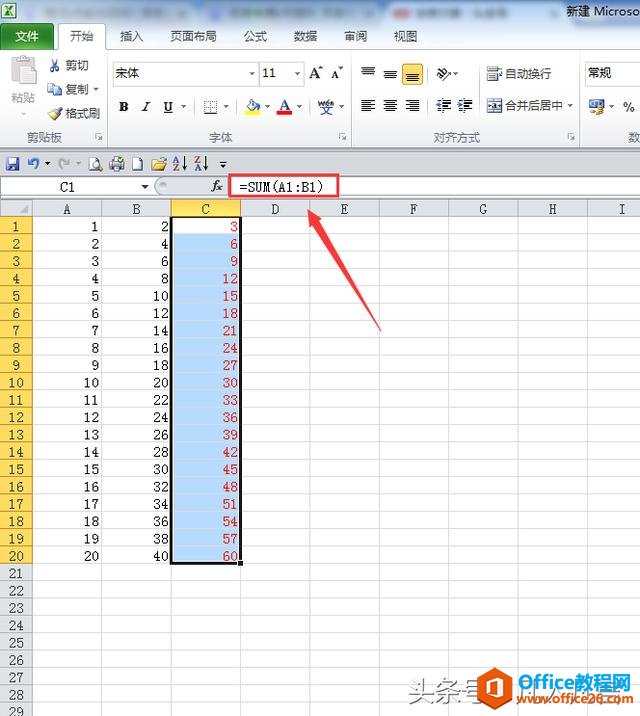The width and height of the screenshot is (640, 716).
Task: Click the percent style icon
Action: pyautogui.click(x=629, y=107)
